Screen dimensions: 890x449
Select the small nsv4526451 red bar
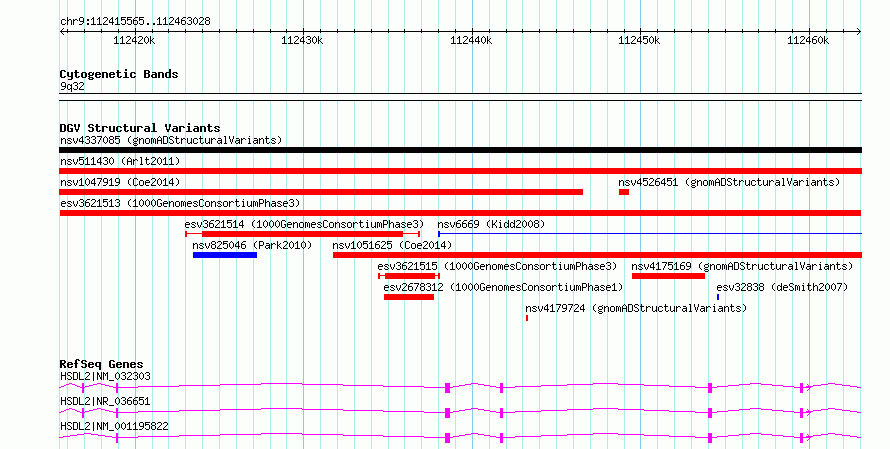click(624, 192)
